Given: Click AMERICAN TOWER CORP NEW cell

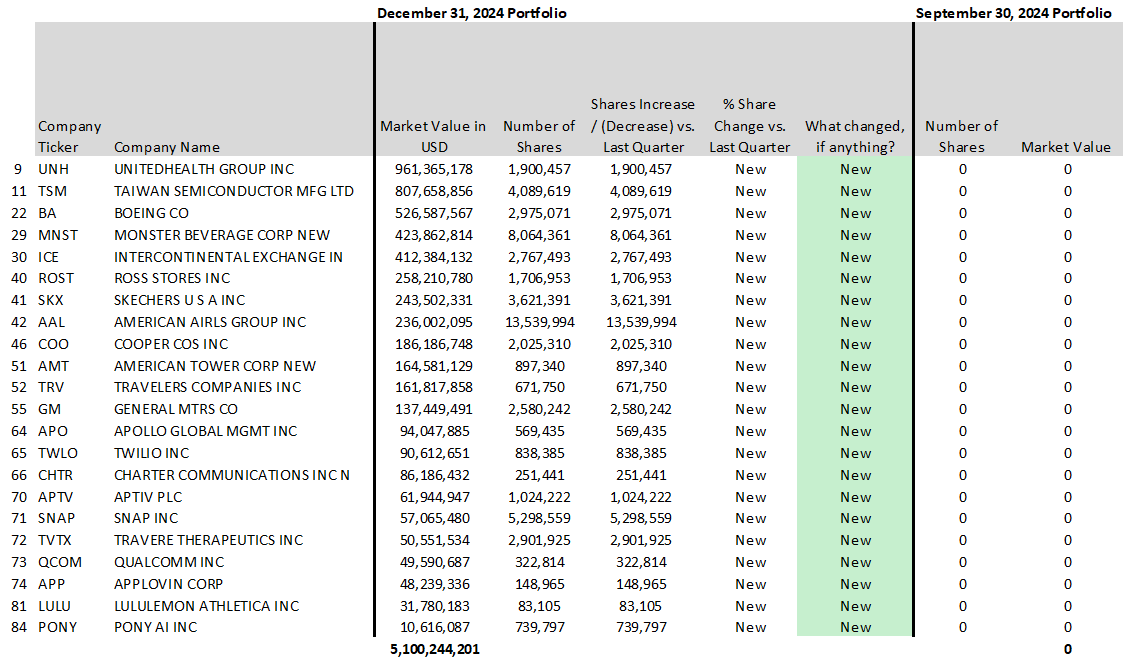Looking at the screenshot, I should [x=215, y=366].
